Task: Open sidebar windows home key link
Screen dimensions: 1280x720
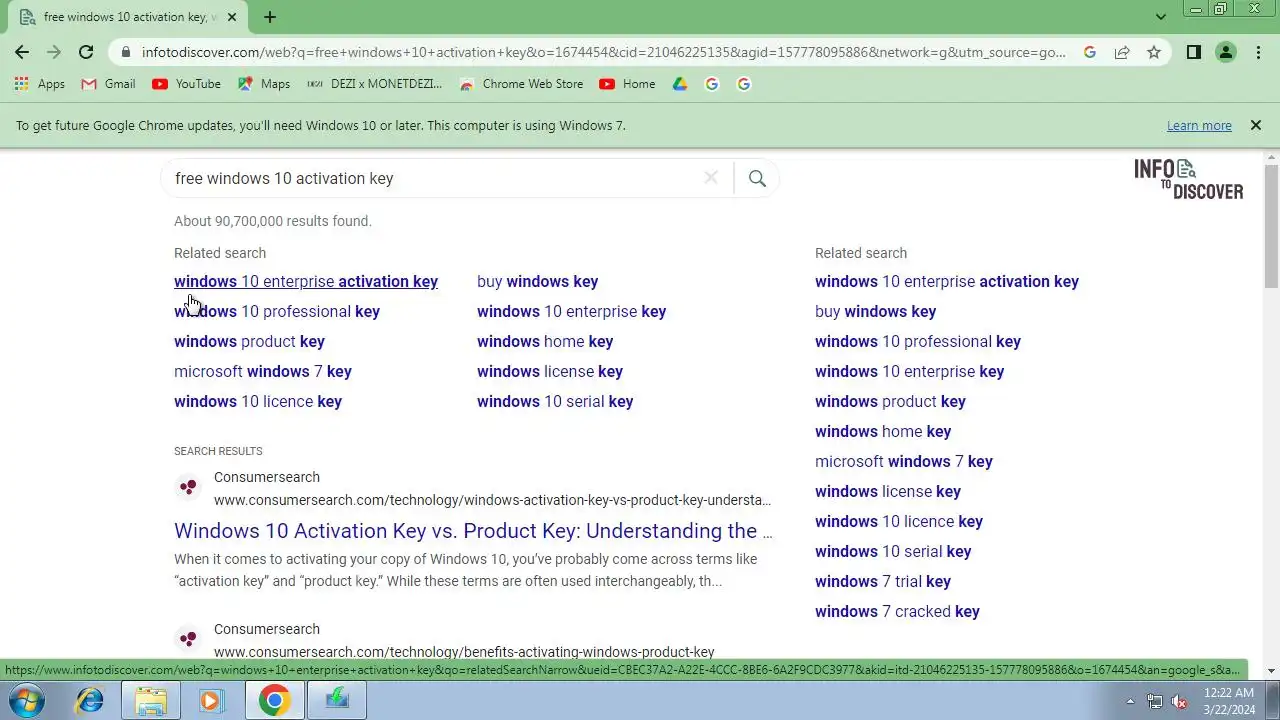Action: coord(883,432)
